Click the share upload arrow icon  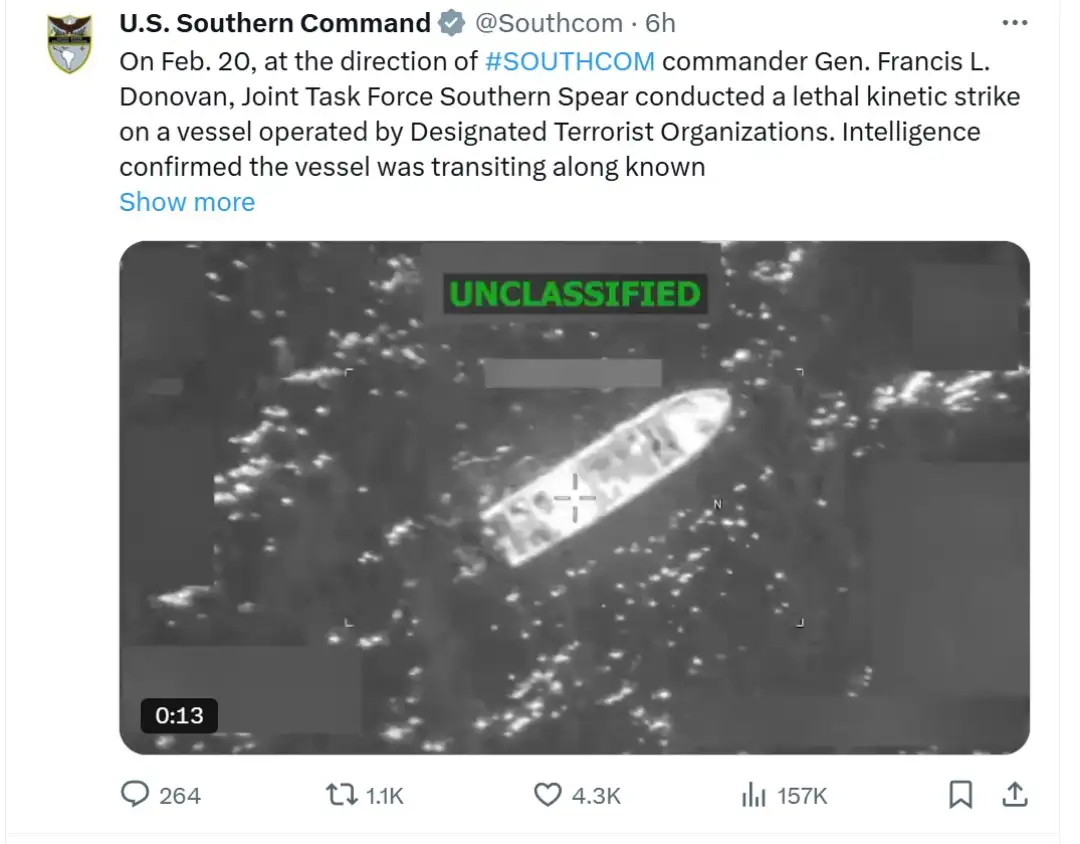click(1014, 795)
